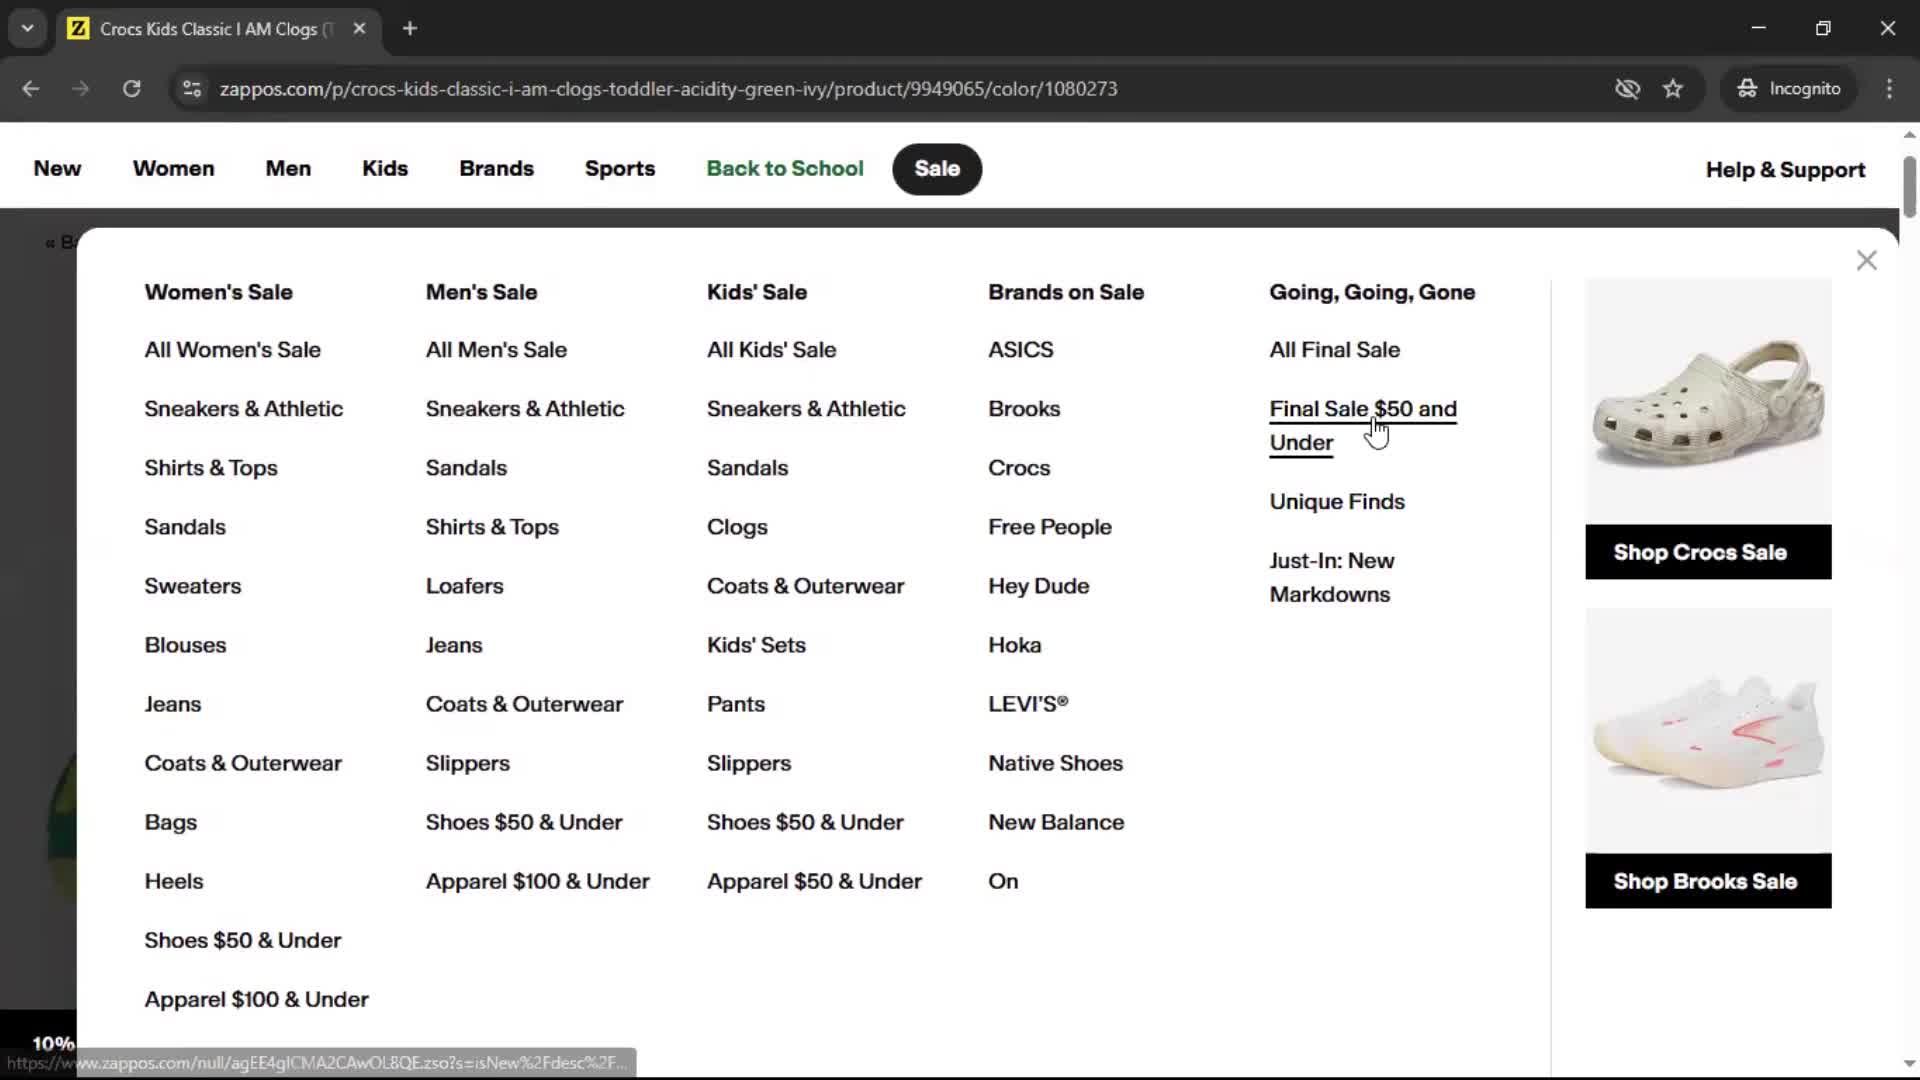This screenshot has width=1920, height=1080.
Task: Choose Pants under Kids' Sale
Action: pyautogui.click(x=736, y=704)
